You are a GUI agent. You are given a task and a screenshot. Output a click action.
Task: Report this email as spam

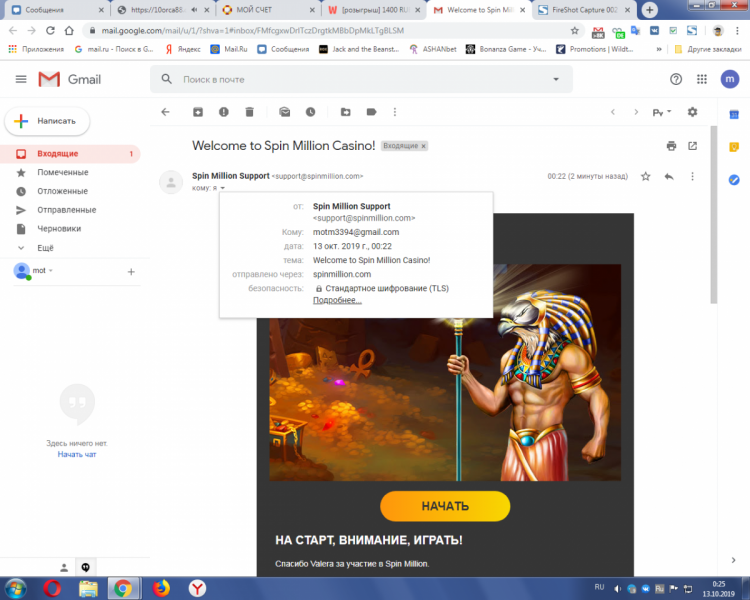click(x=224, y=112)
